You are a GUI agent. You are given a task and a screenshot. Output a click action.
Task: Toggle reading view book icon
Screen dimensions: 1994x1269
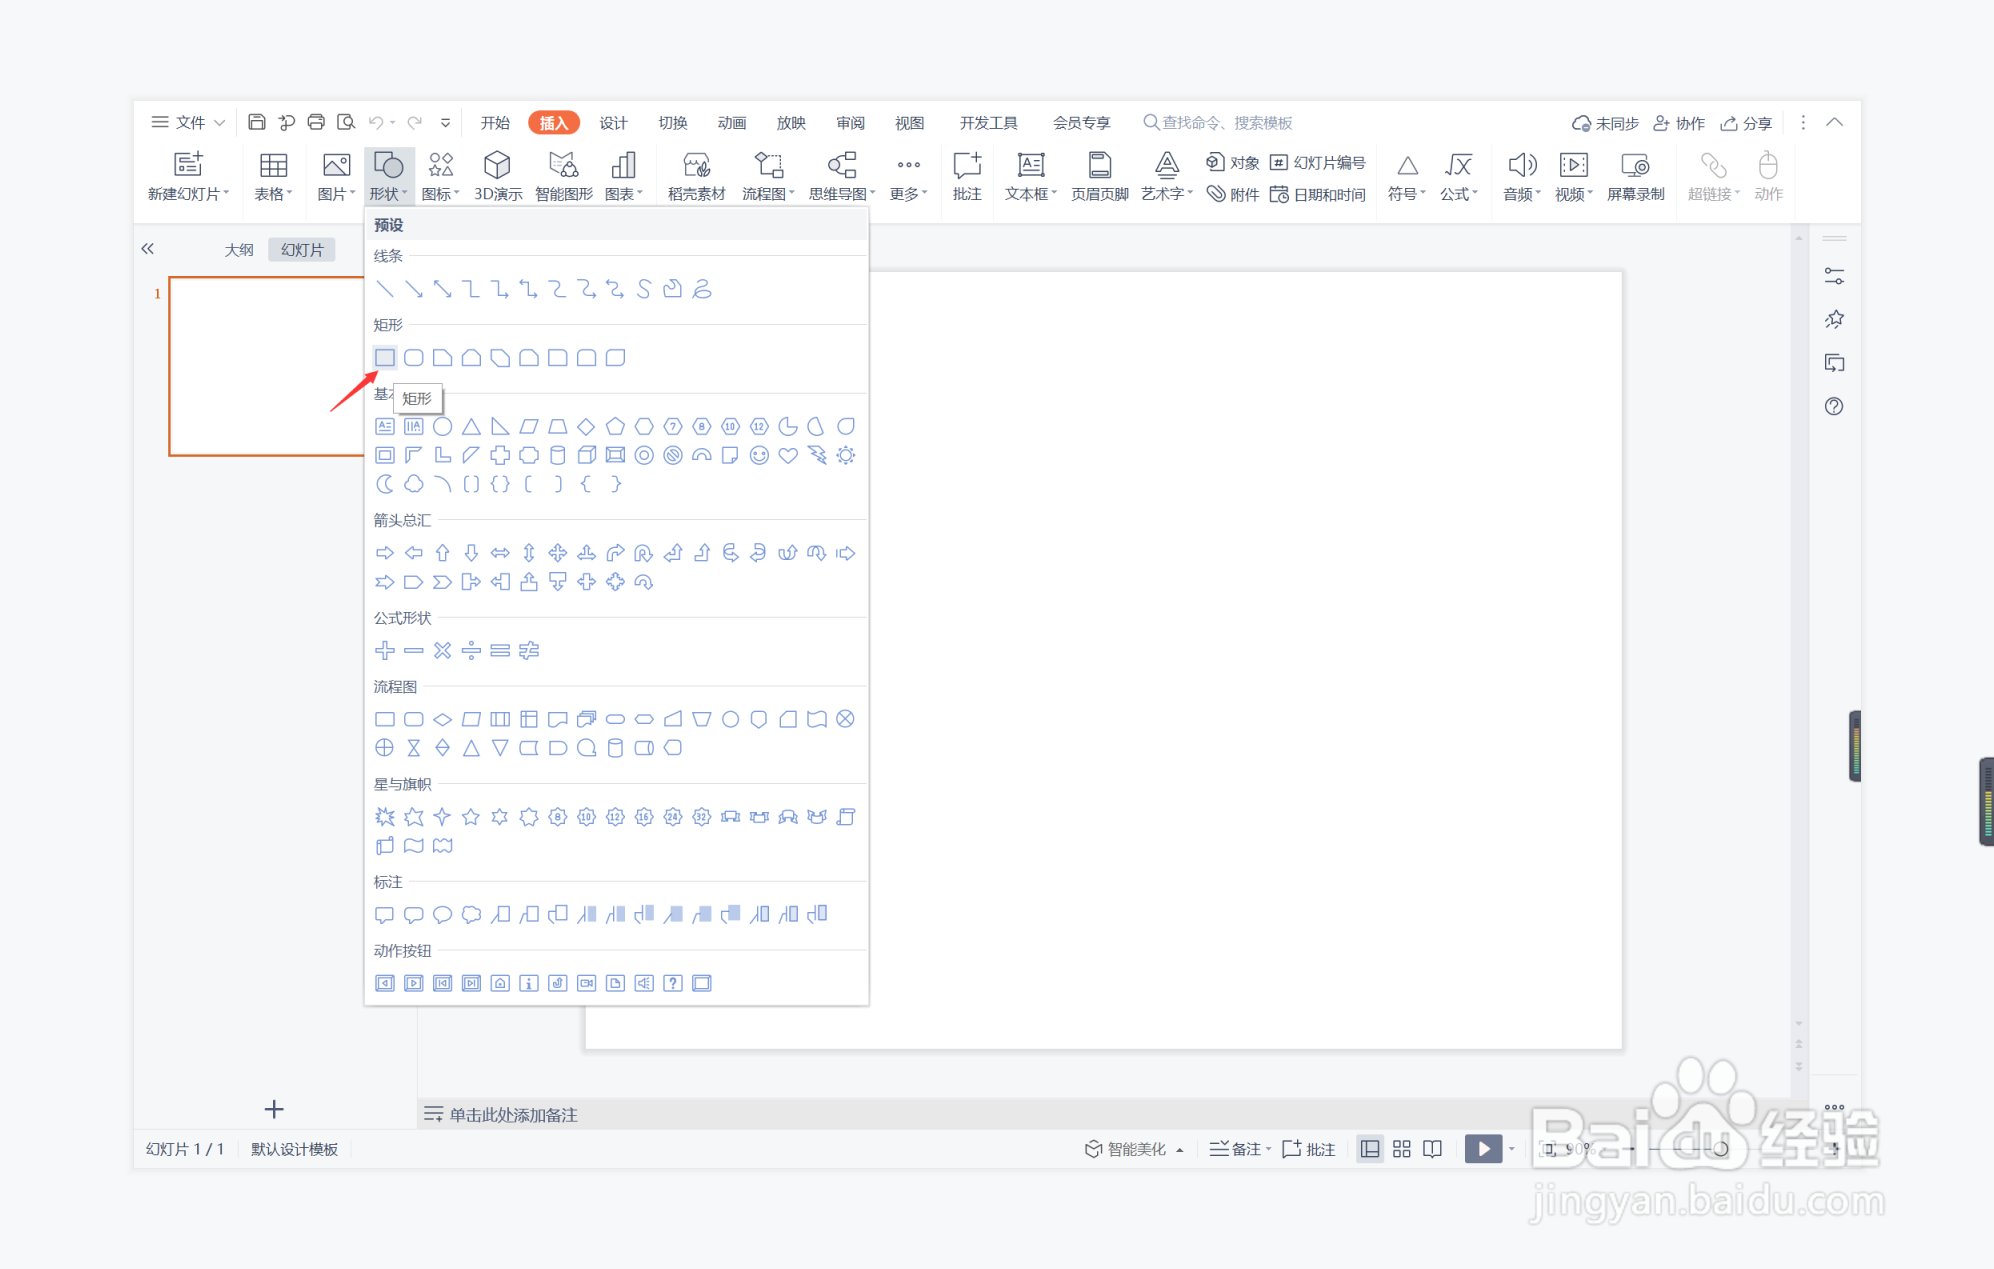tap(1433, 1149)
